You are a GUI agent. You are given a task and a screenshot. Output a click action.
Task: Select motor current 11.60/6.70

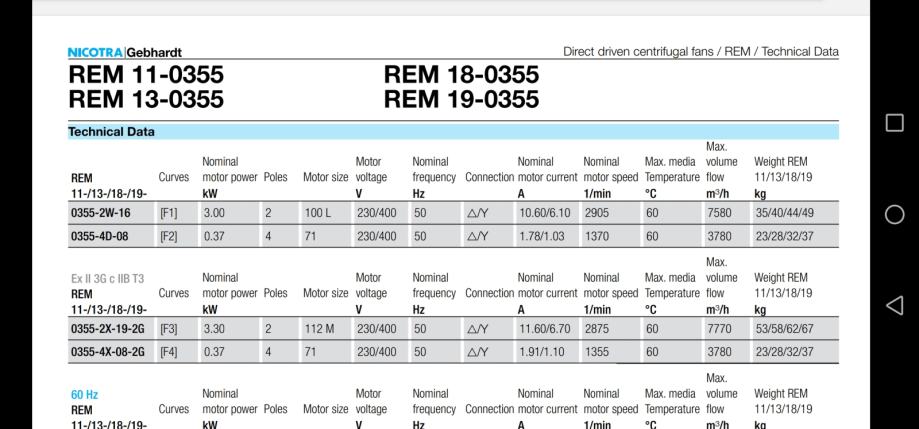[x=544, y=329]
